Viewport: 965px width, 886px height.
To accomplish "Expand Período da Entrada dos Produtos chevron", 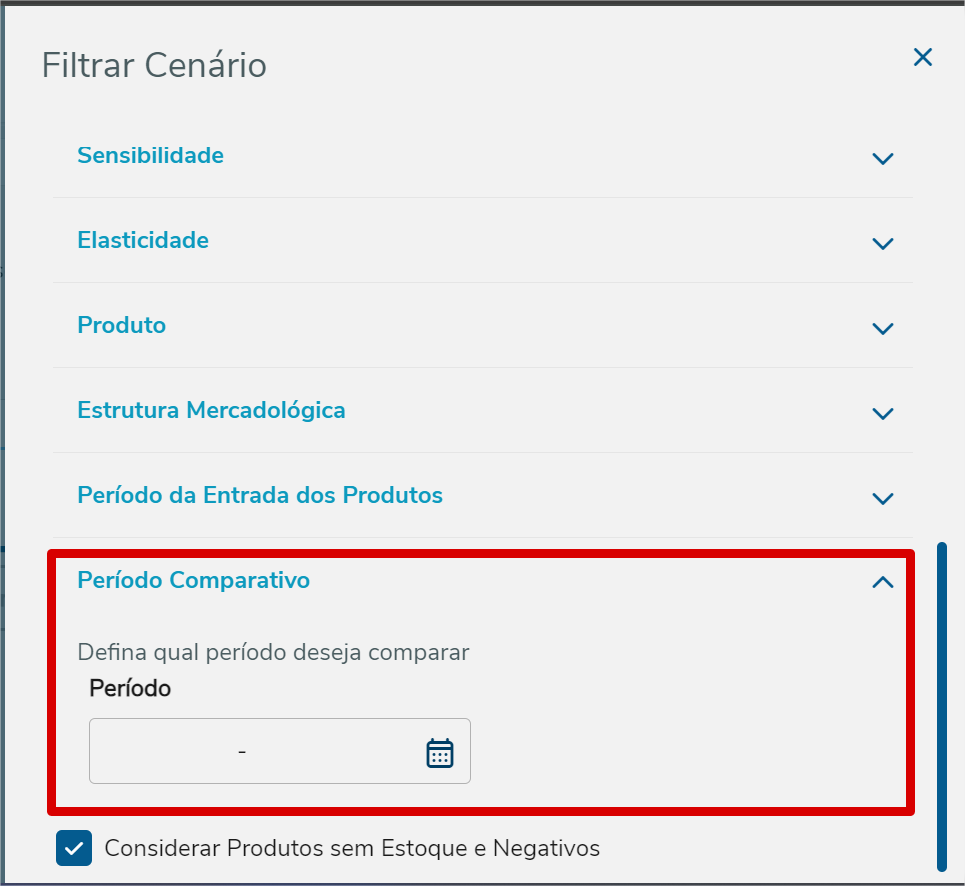I will click(882, 498).
